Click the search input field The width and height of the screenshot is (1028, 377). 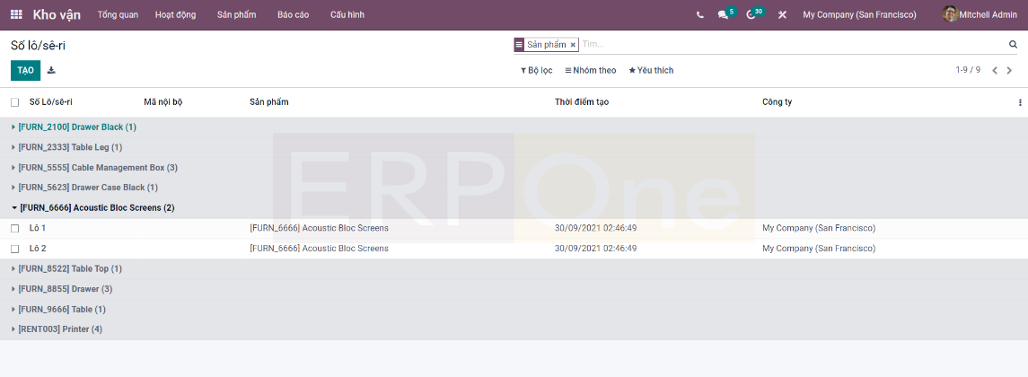pos(793,45)
